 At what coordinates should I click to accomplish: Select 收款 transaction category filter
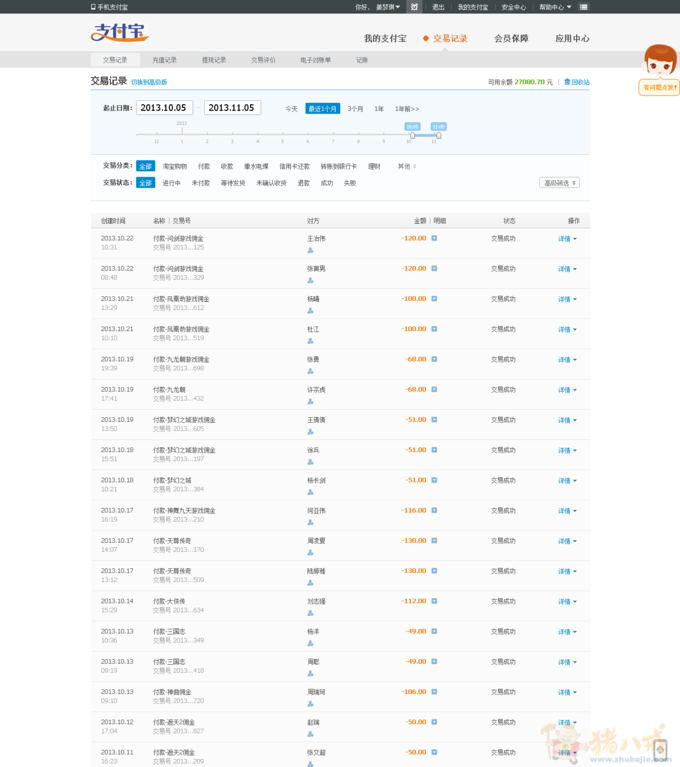coord(227,166)
